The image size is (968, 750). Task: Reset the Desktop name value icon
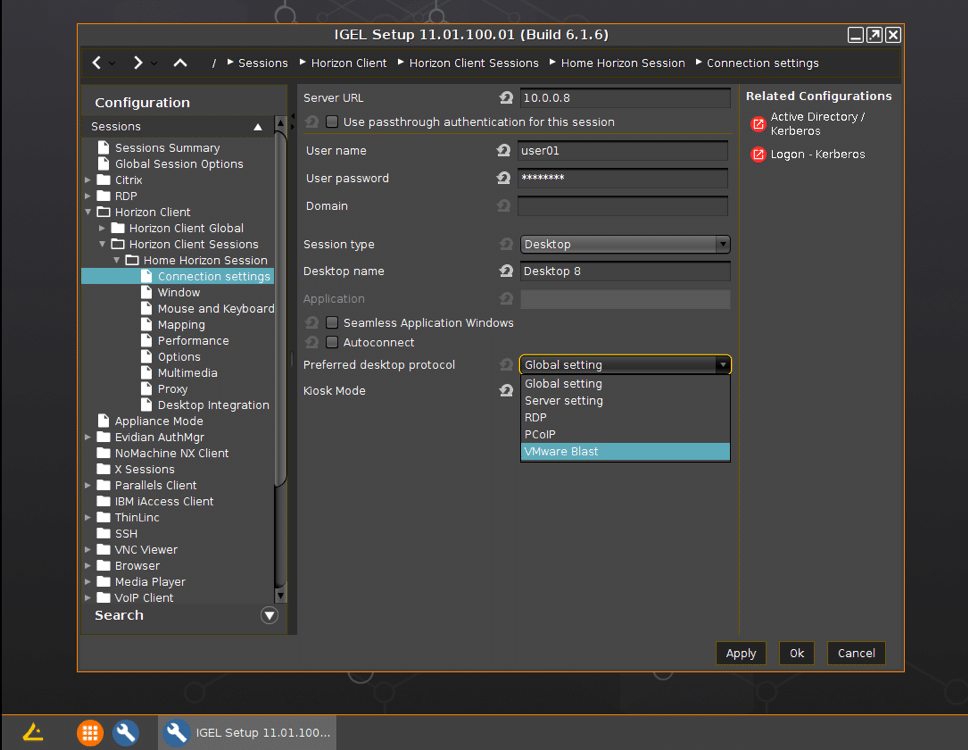coord(506,270)
